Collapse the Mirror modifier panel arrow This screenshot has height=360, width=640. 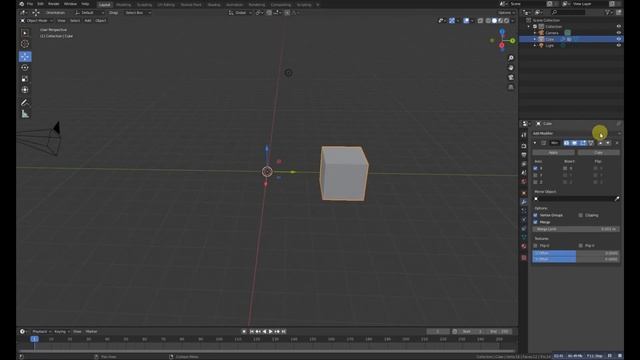pos(535,143)
